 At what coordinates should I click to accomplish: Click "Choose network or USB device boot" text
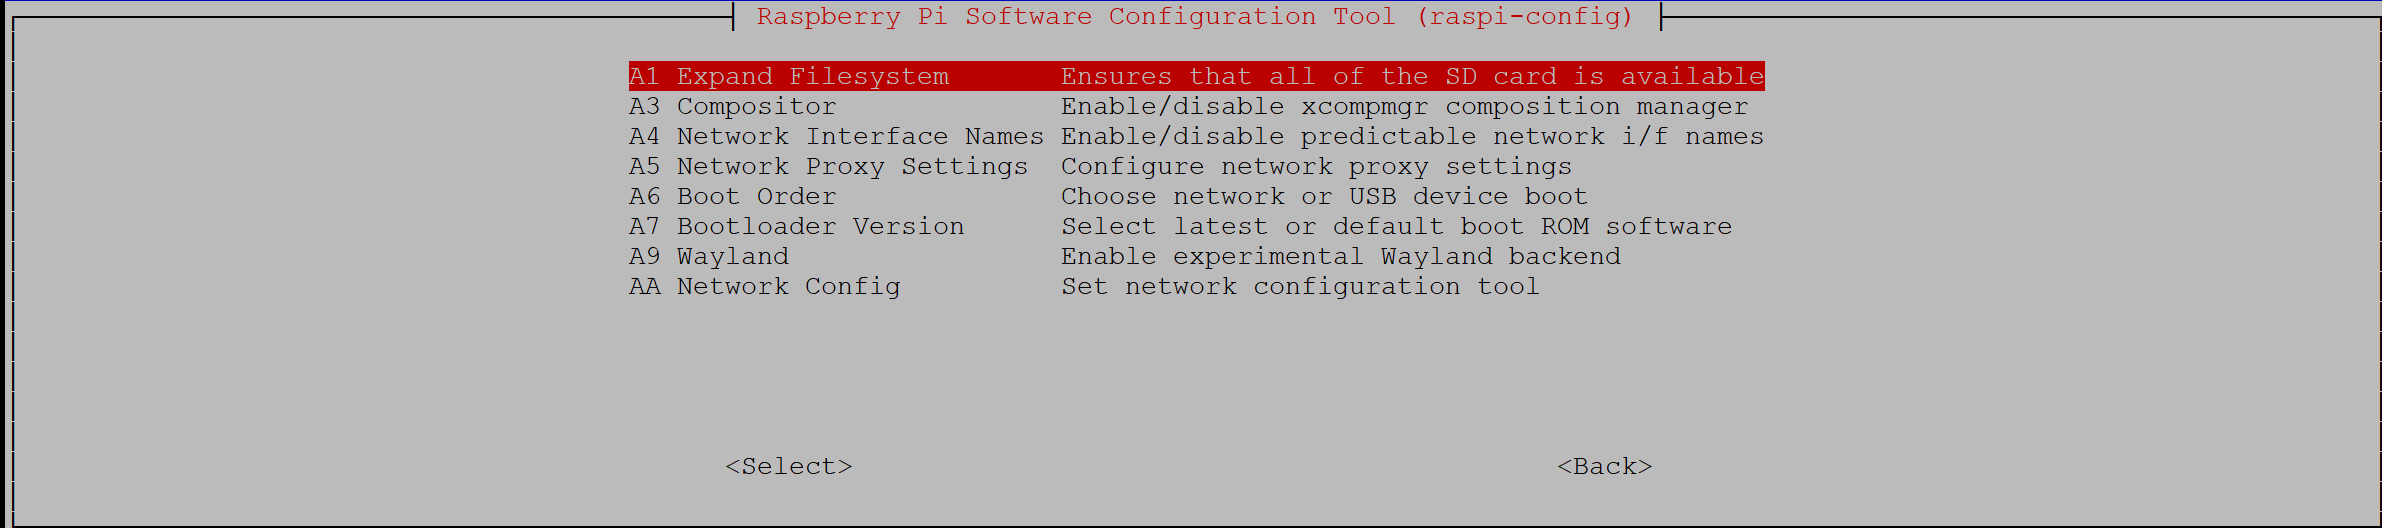click(x=1324, y=197)
